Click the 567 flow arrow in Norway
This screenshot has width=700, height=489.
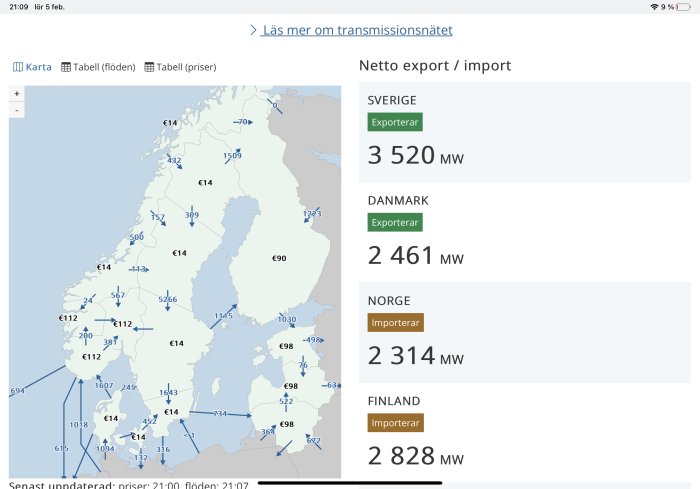(x=118, y=296)
